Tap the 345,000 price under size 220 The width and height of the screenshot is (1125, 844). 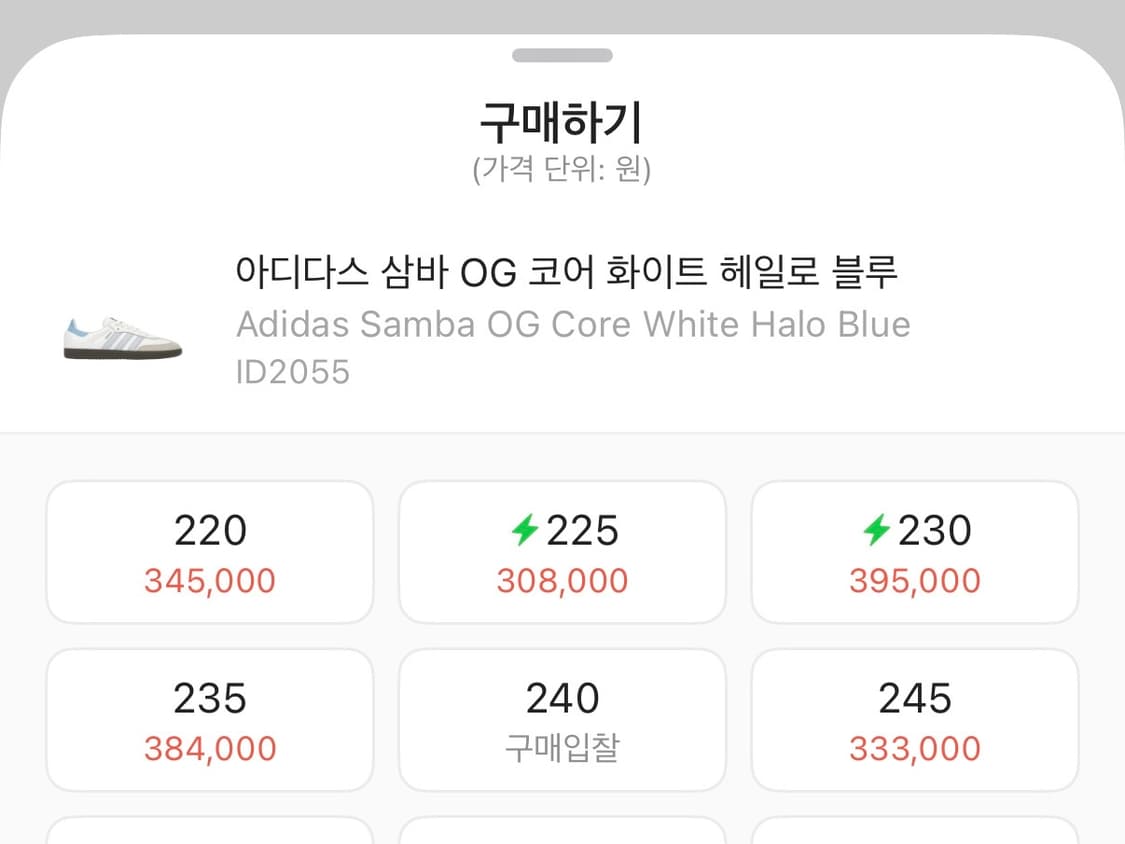click(x=209, y=580)
